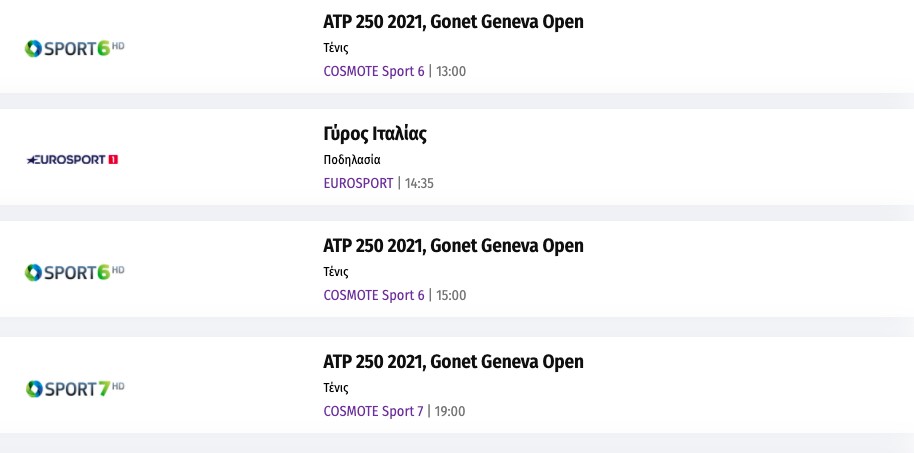The height and width of the screenshot is (453, 914).
Task: Open the Gonet Geneva Open title airing at 13:00
Action: click(453, 22)
